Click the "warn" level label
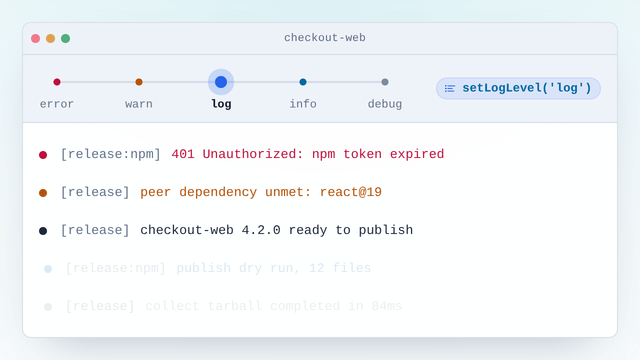This screenshot has width=640, height=360. pyautogui.click(x=139, y=104)
